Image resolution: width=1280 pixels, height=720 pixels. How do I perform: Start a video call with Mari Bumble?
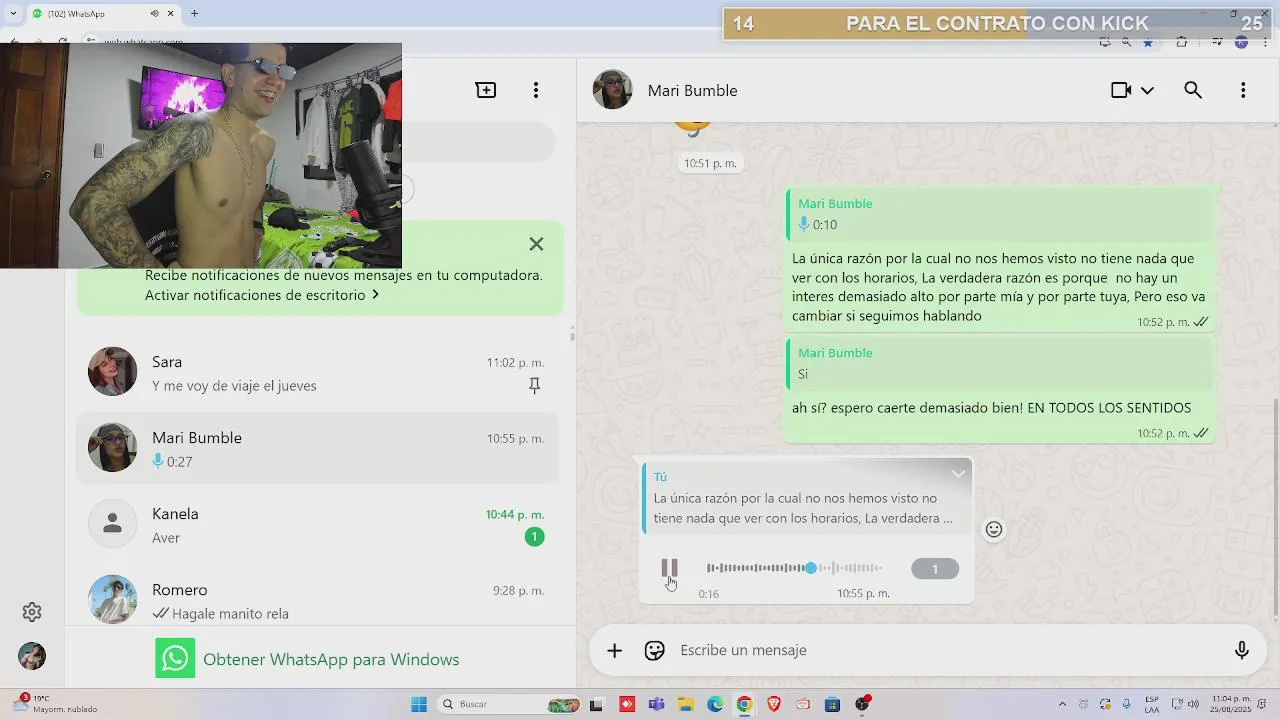pos(1121,90)
